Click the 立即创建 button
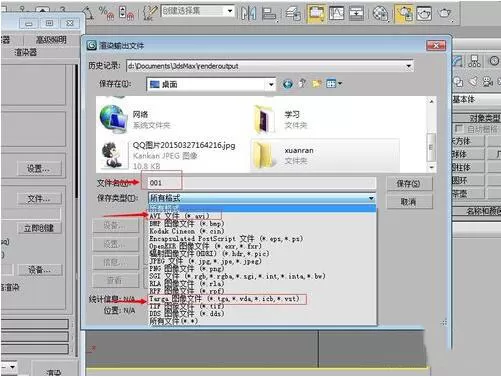This screenshot has height=377, width=501. point(39,228)
